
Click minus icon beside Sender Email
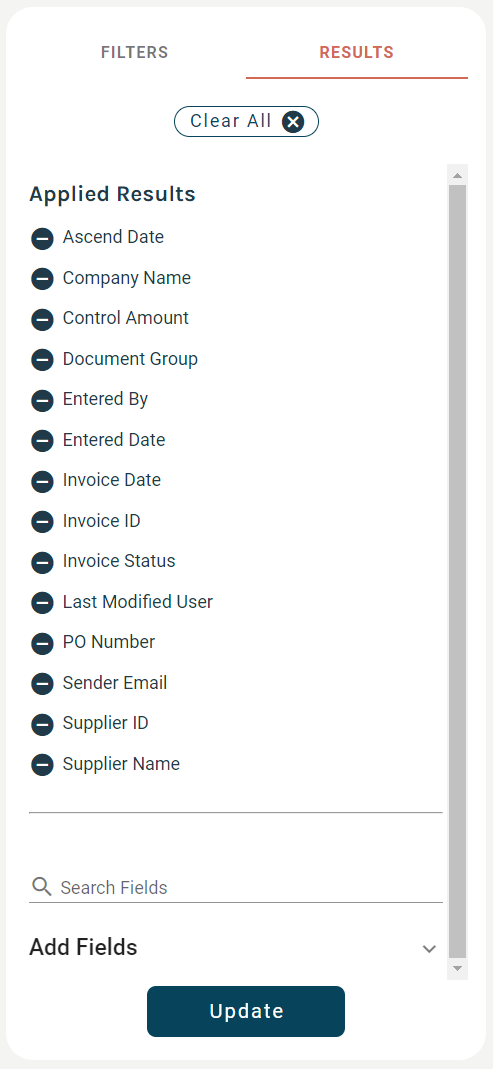[42, 684]
